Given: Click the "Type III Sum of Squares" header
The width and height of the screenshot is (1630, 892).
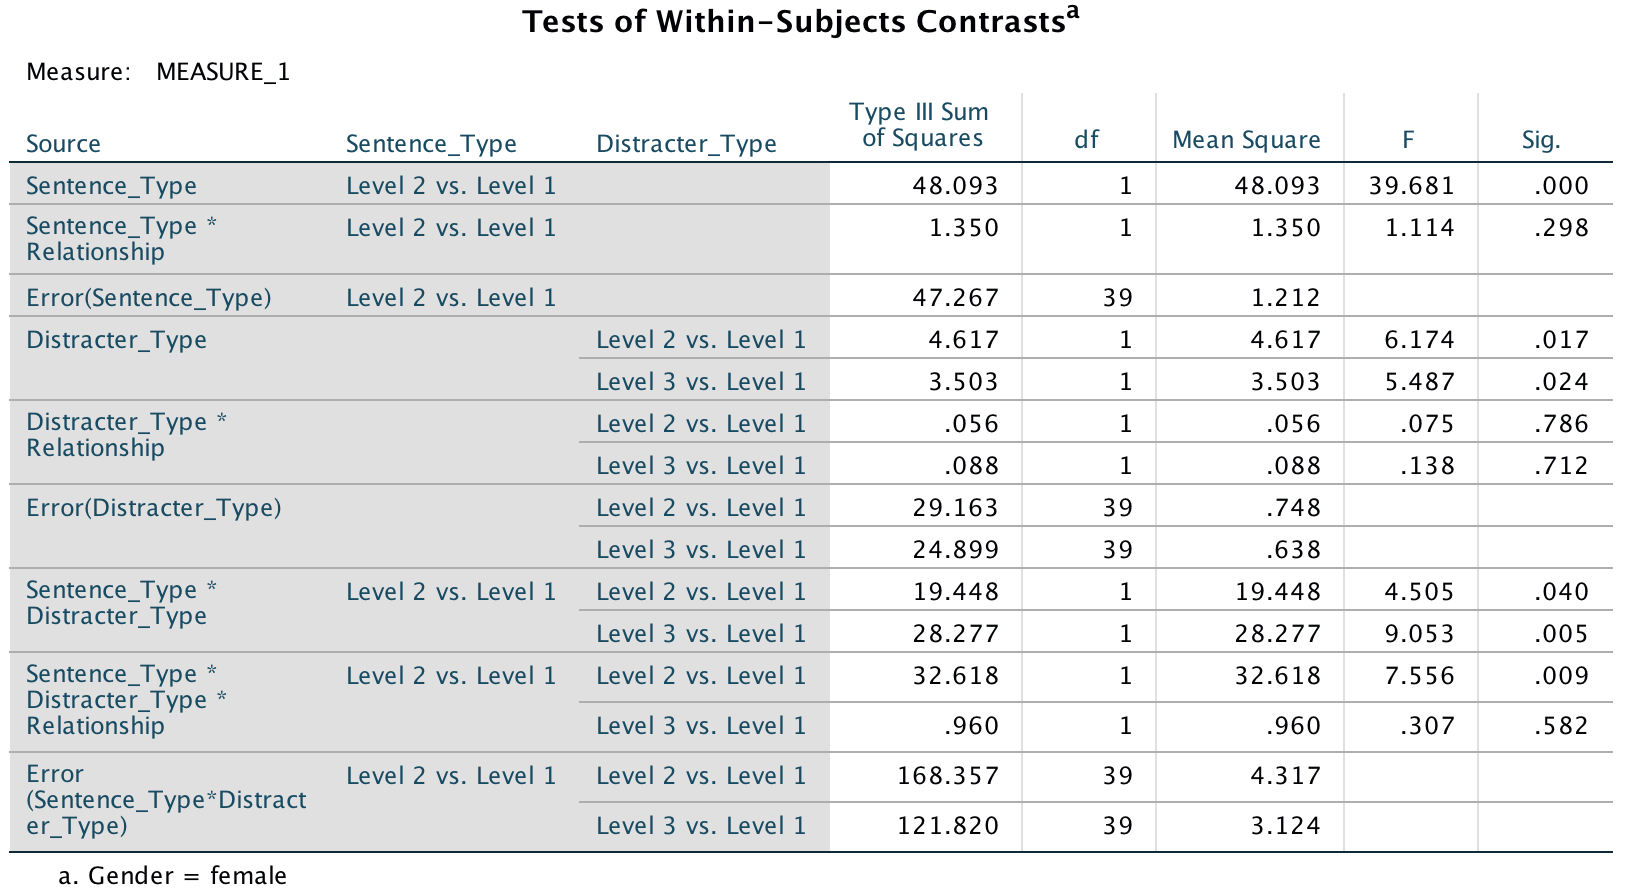Looking at the screenshot, I should tap(922, 126).
